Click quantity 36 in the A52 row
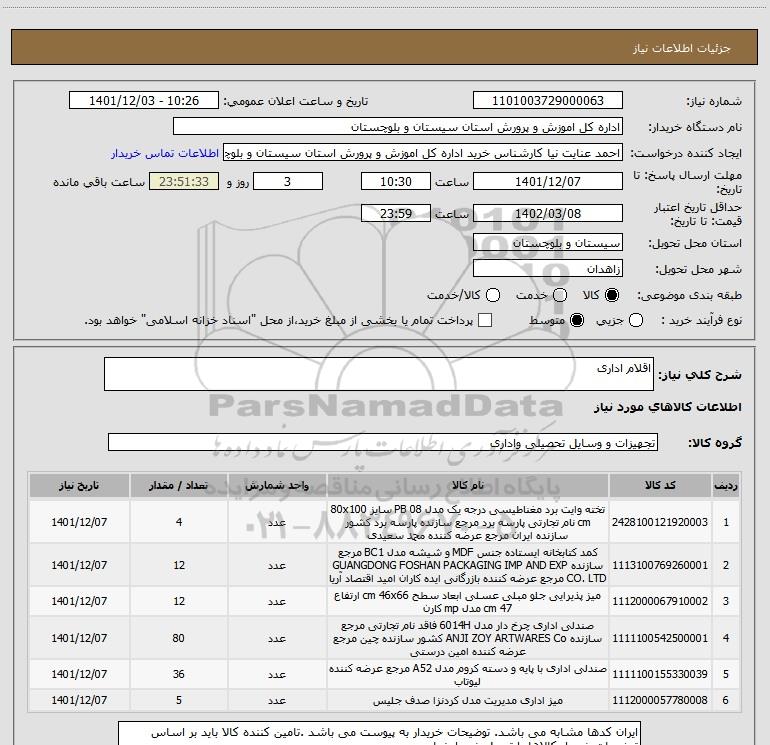 click(179, 674)
